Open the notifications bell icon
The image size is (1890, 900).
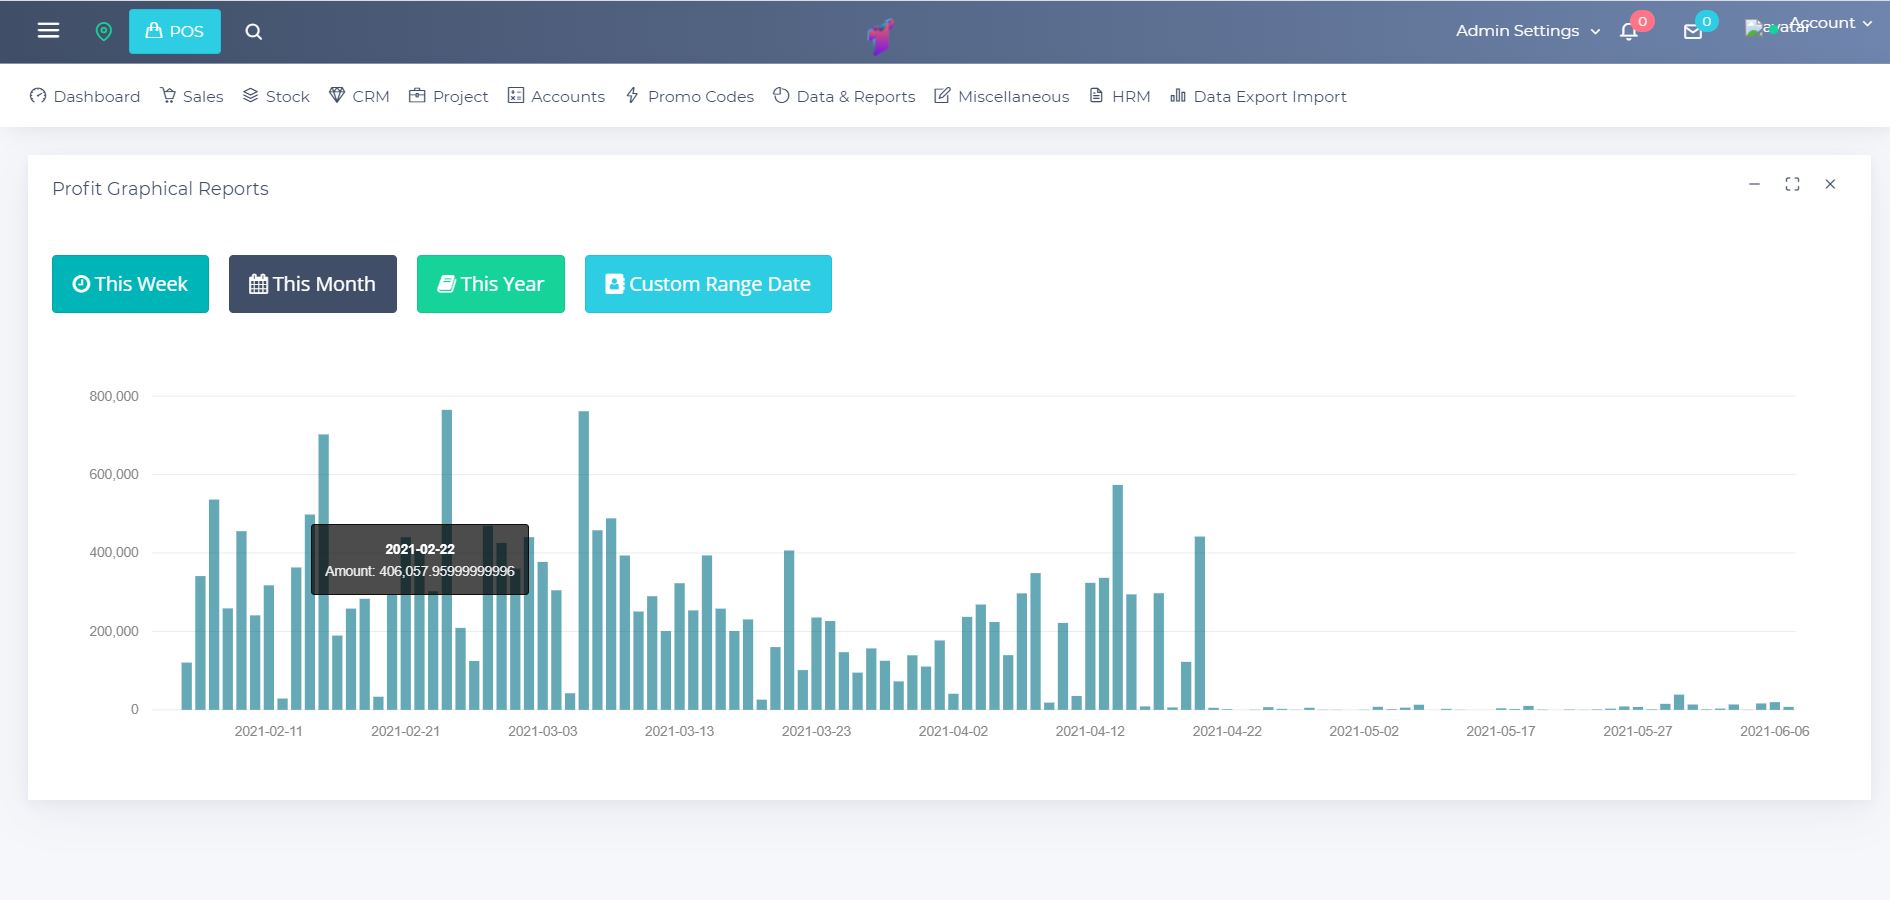pyautogui.click(x=1629, y=32)
